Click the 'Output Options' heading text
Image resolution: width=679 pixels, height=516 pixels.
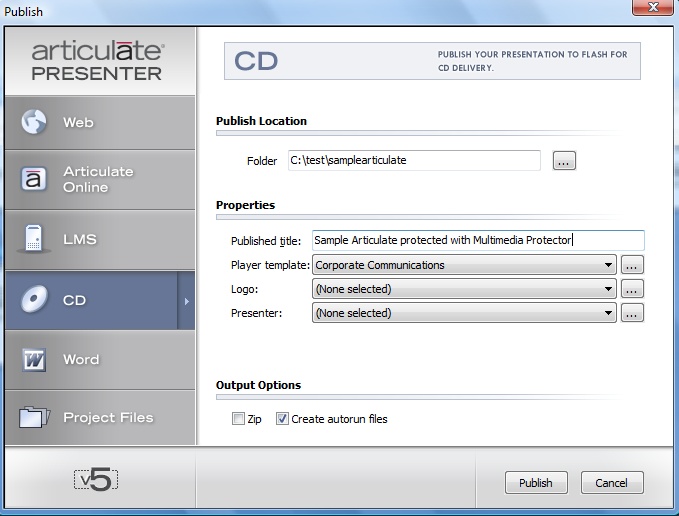(259, 385)
